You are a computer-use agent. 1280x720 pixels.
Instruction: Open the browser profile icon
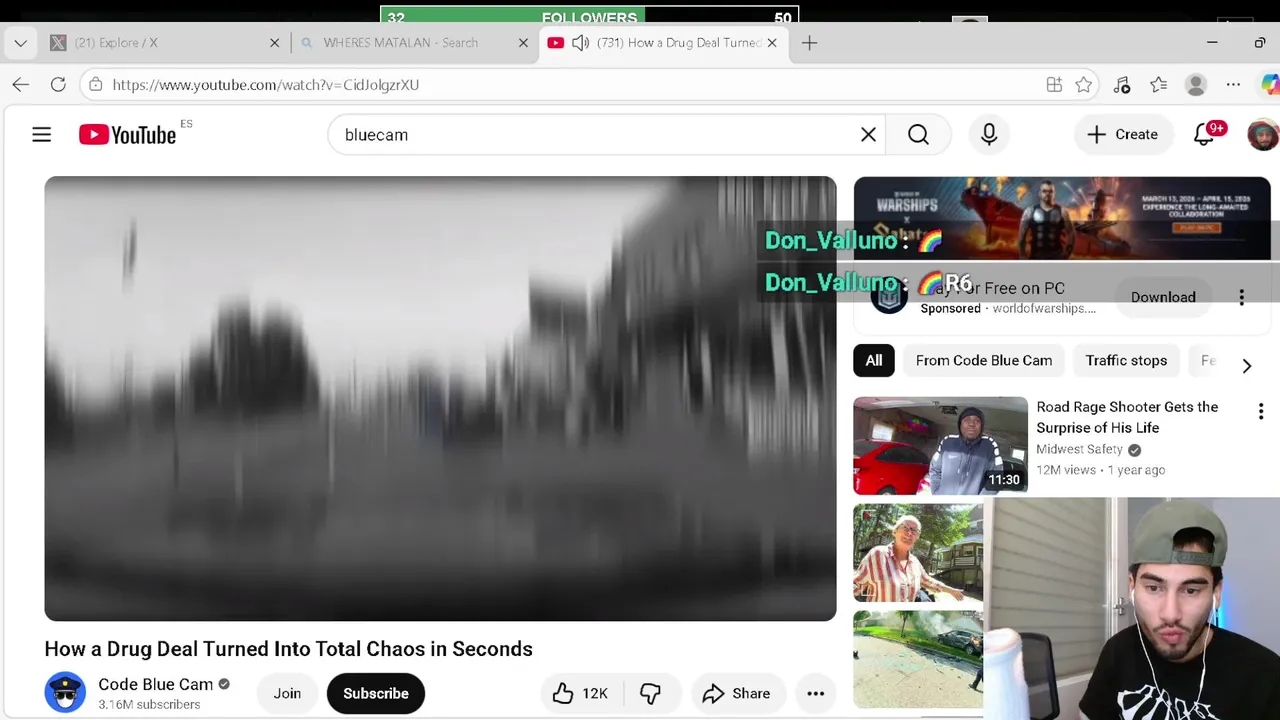[1196, 85]
